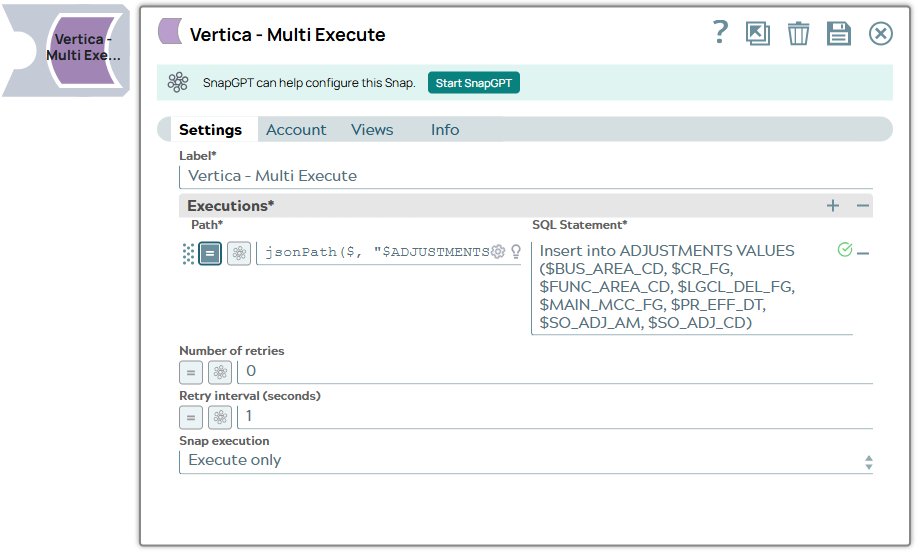Click SnapGPT icon for Number of retries
917x554 pixels.
(x=220, y=372)
